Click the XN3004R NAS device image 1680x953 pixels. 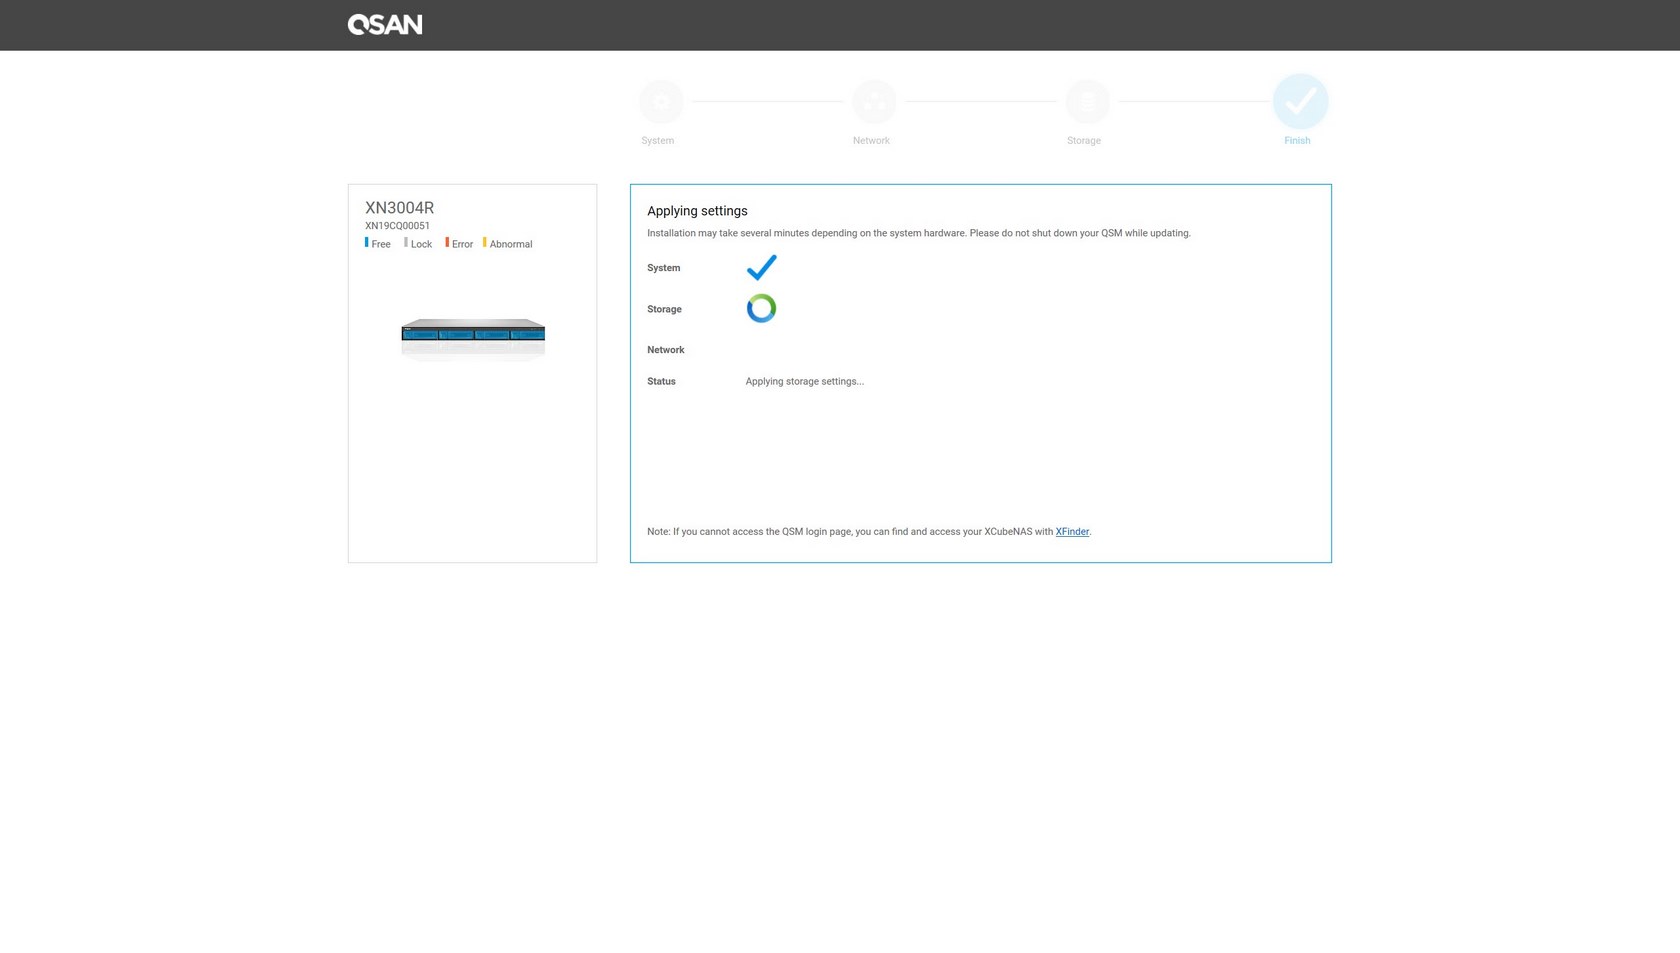point(473,338)
